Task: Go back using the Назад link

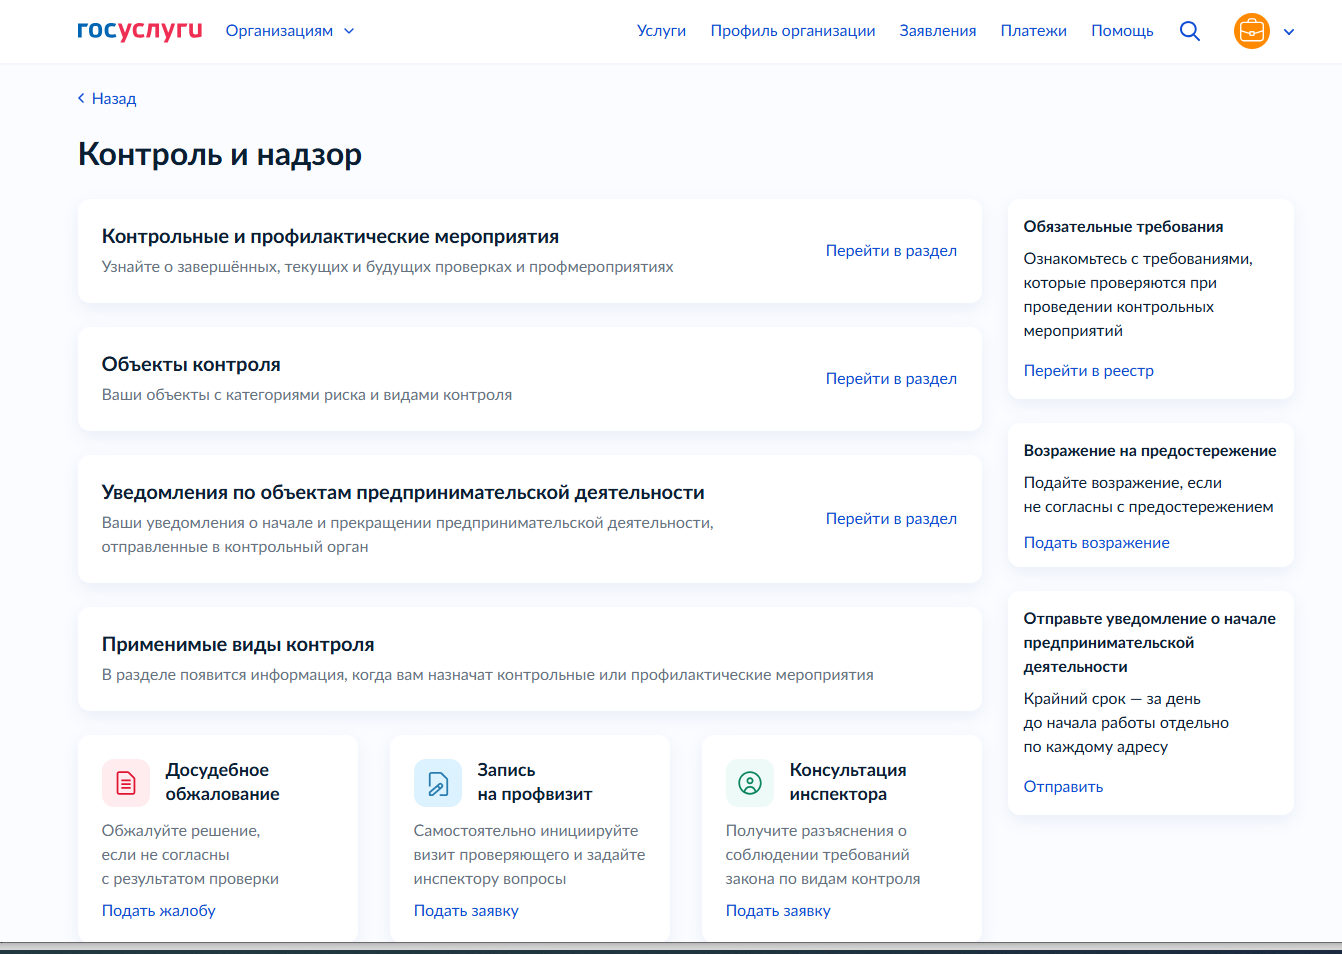Action: pos(114,98)
